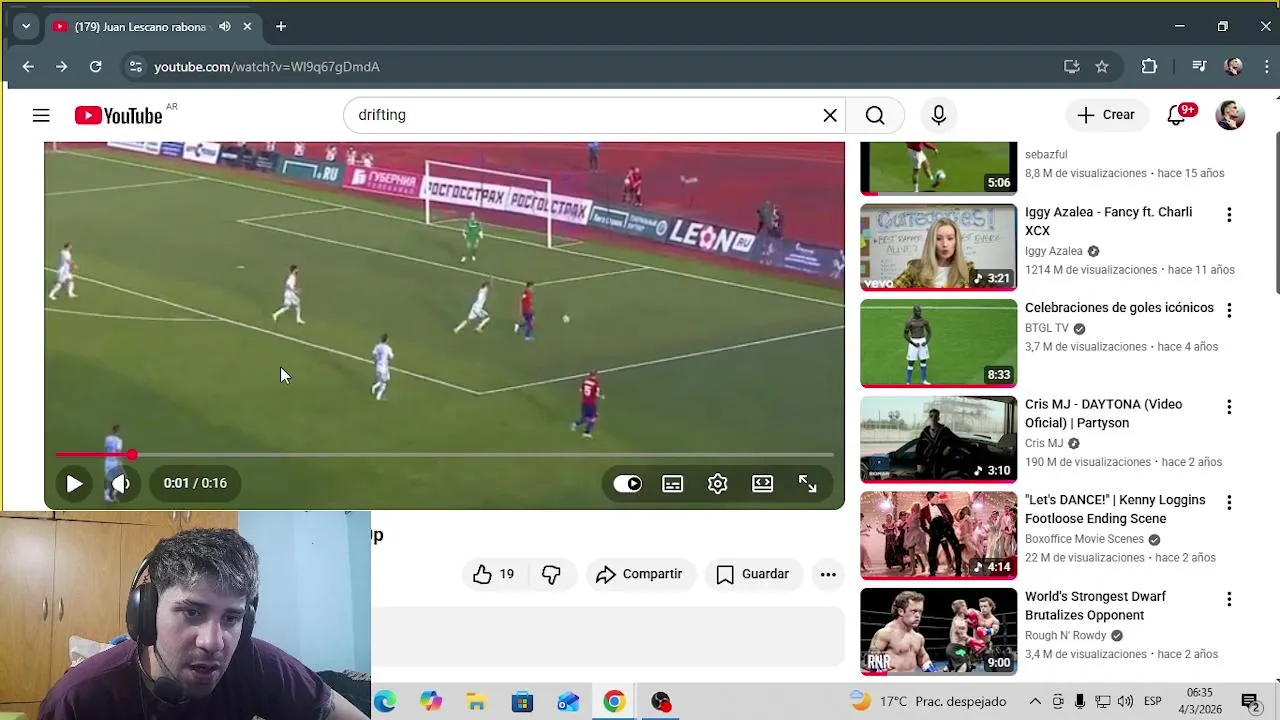
Task: Install YouTube app from address bar icon
Action: [x=1072, y=67]
